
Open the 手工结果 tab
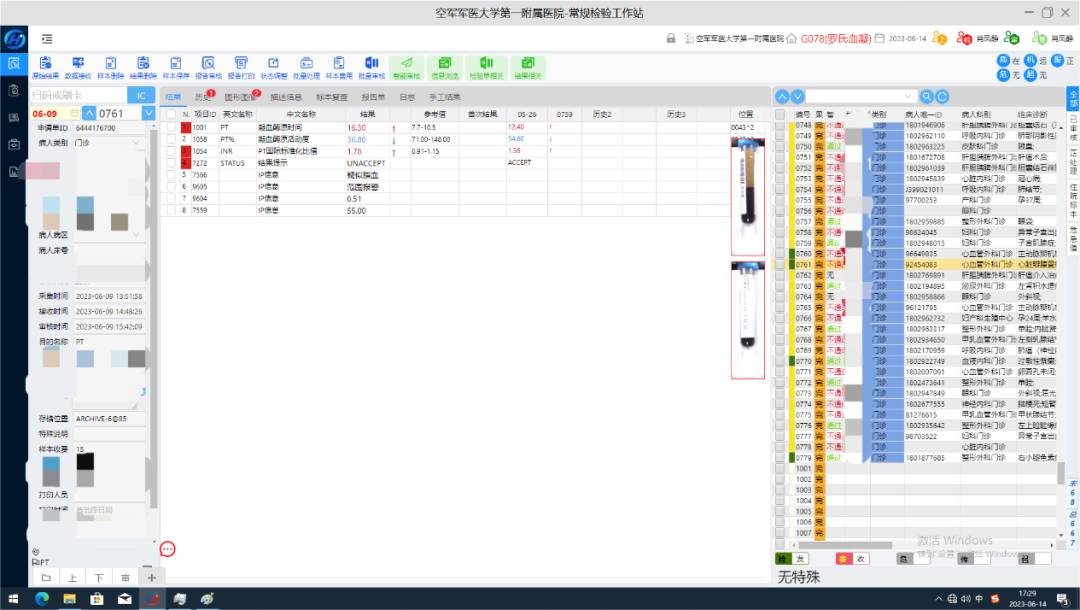444,97
